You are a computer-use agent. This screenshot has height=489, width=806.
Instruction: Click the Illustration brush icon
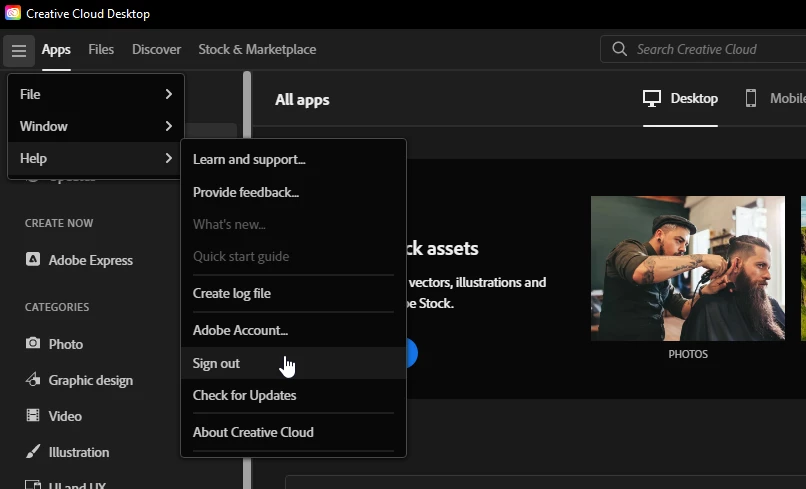pos(33,451)
